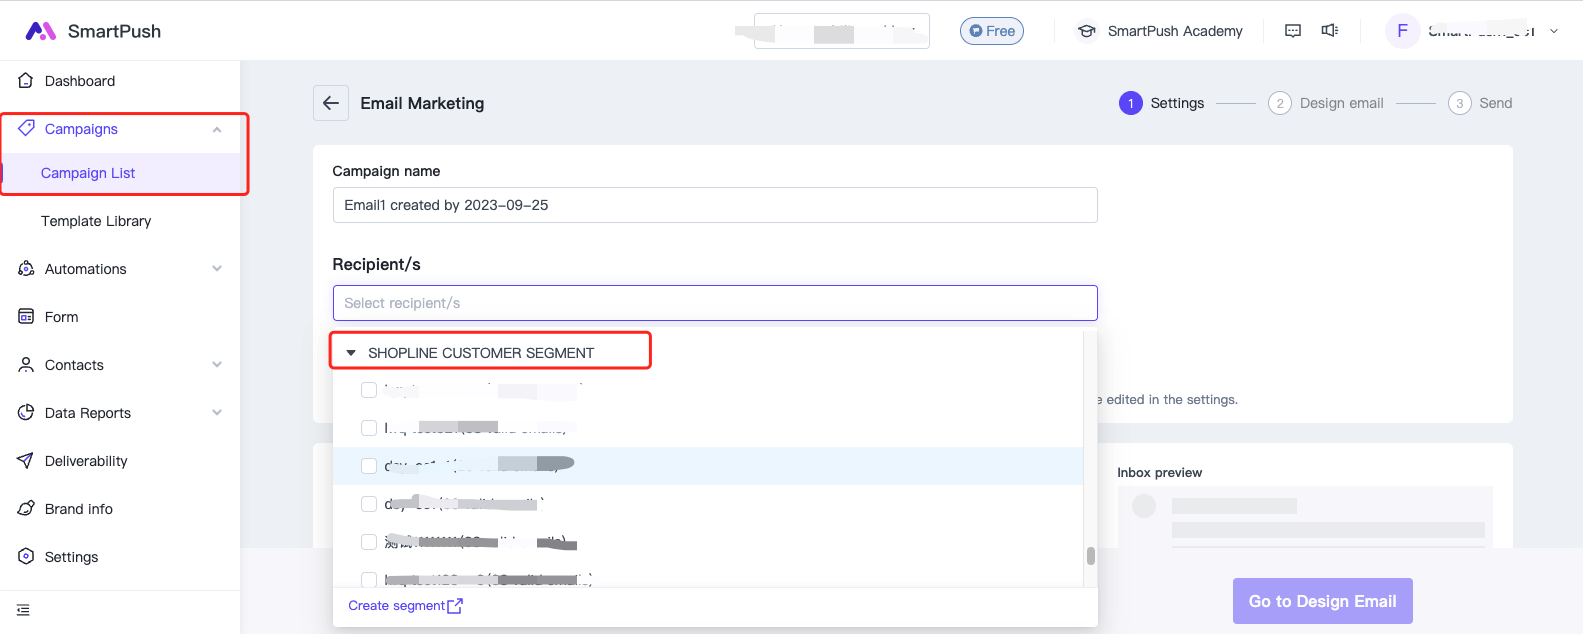Open Brand info page
Viewport: 1583px width, 634px height.
(x=79, y=509)
